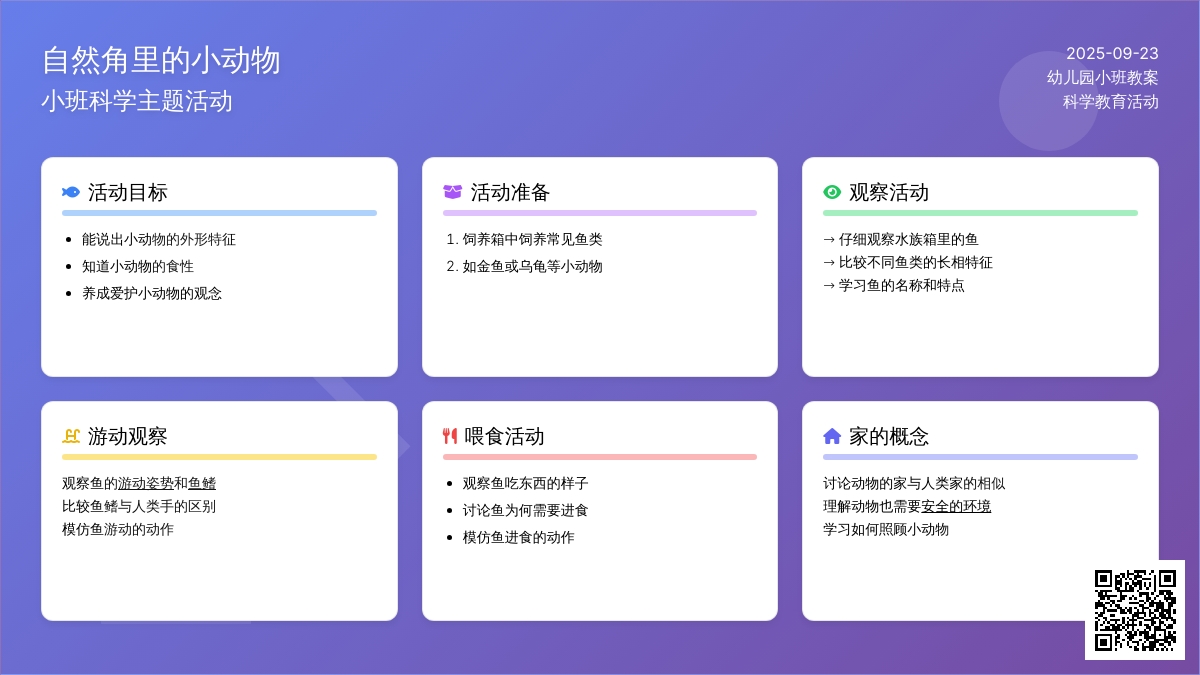Image resolution: width=1200 pixels, height=675 pixels.
Task: Click the QR code image
Action: pyautogui.click(x=1135, y=610)
